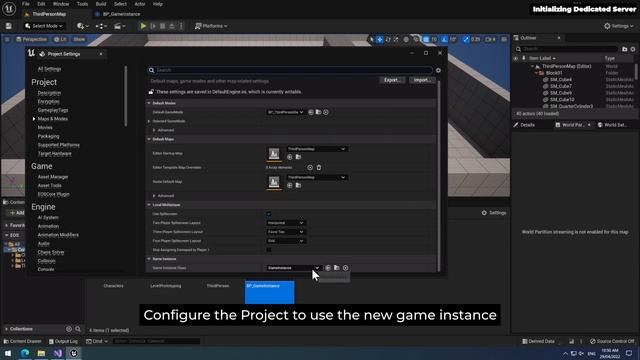Open the File menu
This screenshot has width=640, height=360.
26,4
